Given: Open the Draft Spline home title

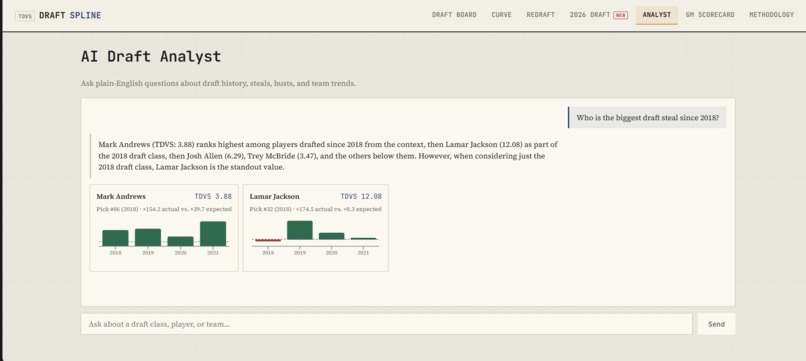Looking at the screenshot, I should 70,15.
